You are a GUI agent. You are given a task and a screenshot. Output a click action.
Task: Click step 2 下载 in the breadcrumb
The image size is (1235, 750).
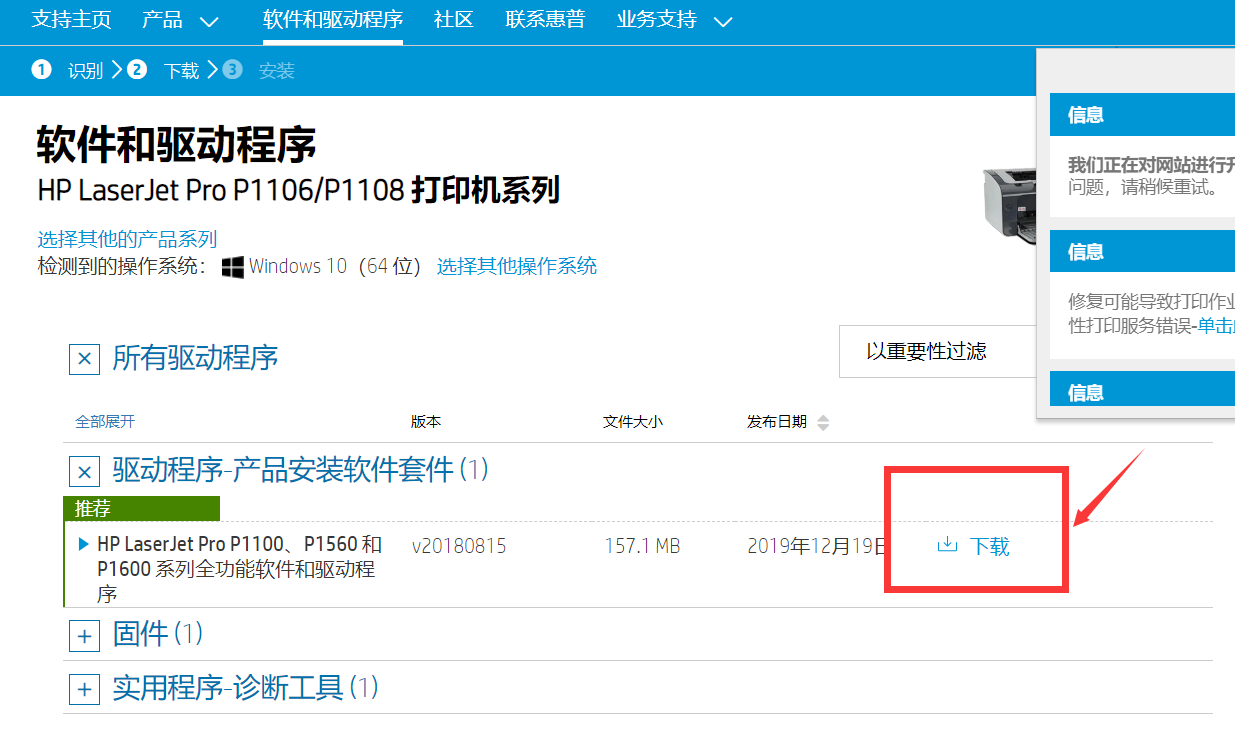coord(163,71)
